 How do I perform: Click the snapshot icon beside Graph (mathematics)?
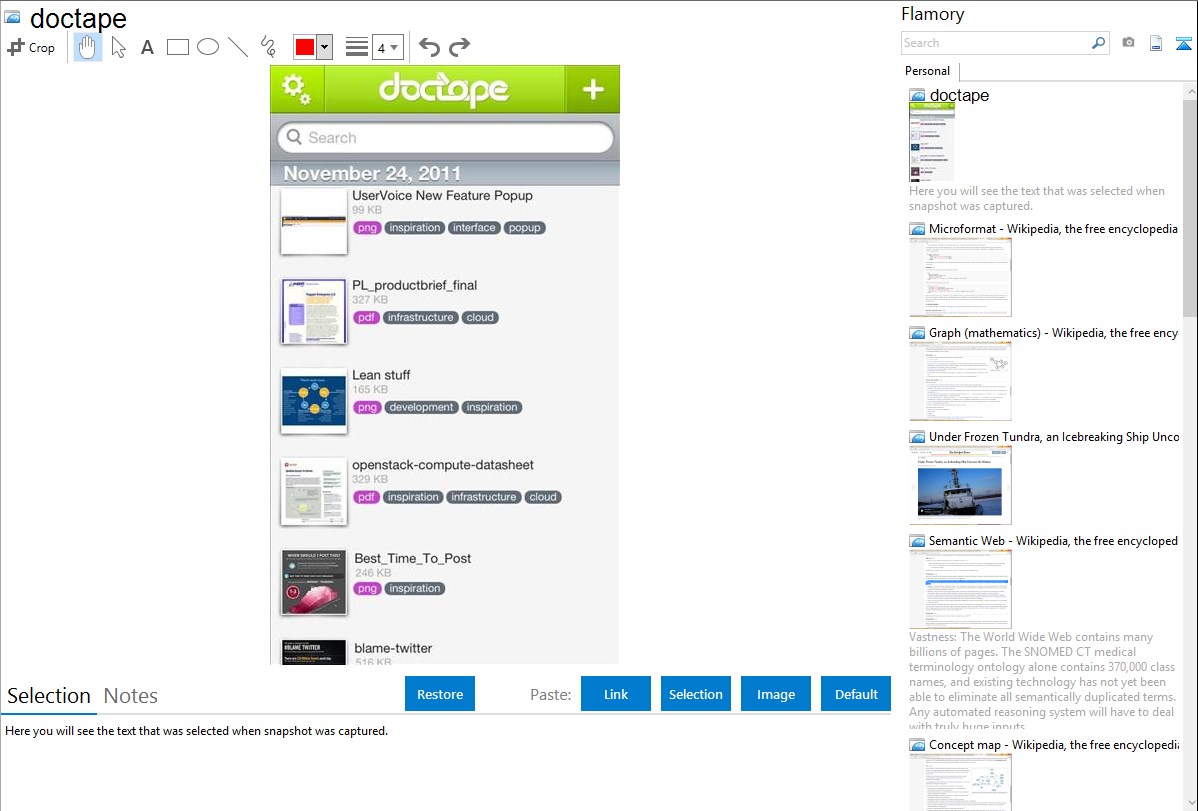[917, 333]
